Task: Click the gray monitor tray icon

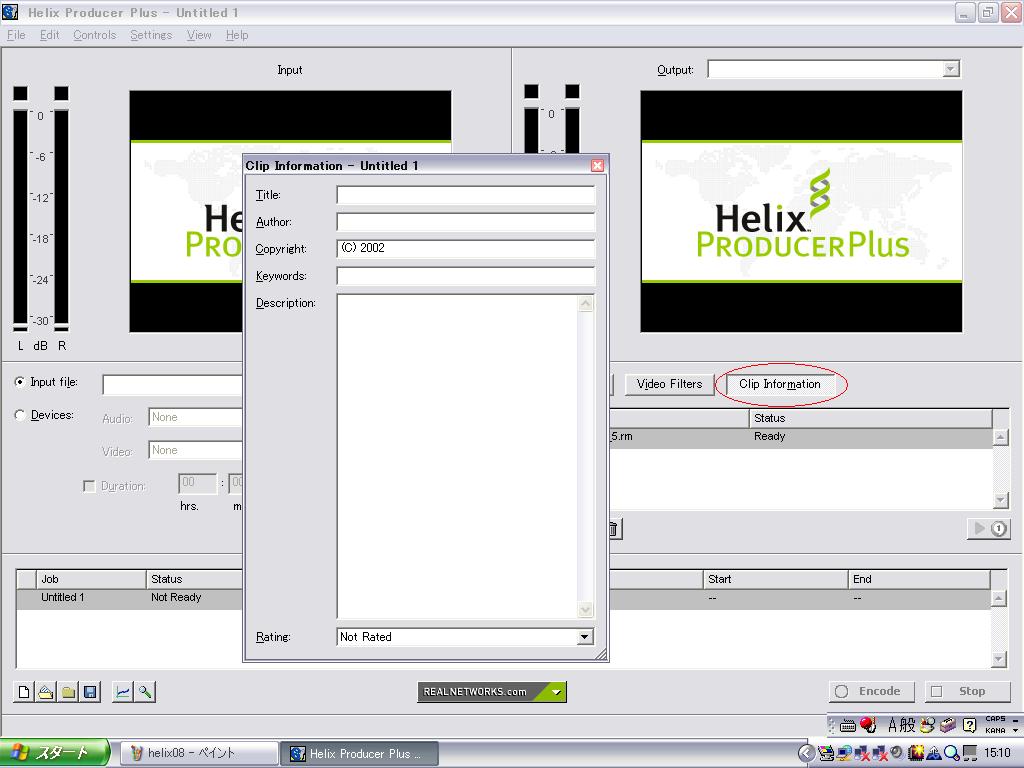Action: [970, 753]
